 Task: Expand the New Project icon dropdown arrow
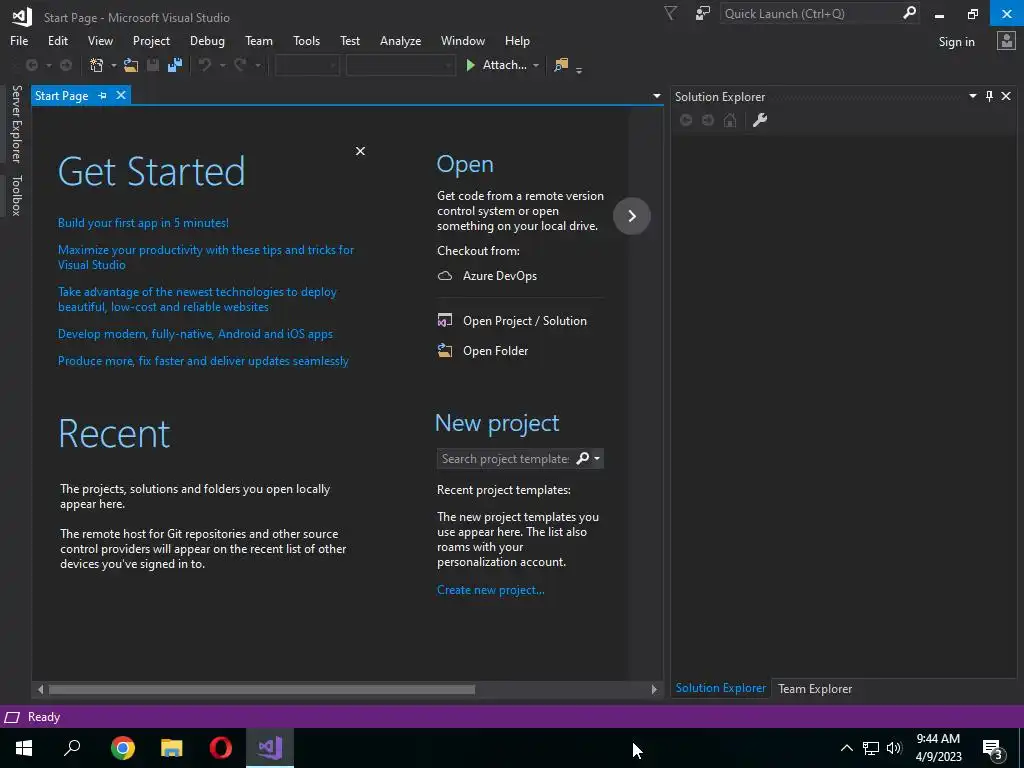(113, 65)
